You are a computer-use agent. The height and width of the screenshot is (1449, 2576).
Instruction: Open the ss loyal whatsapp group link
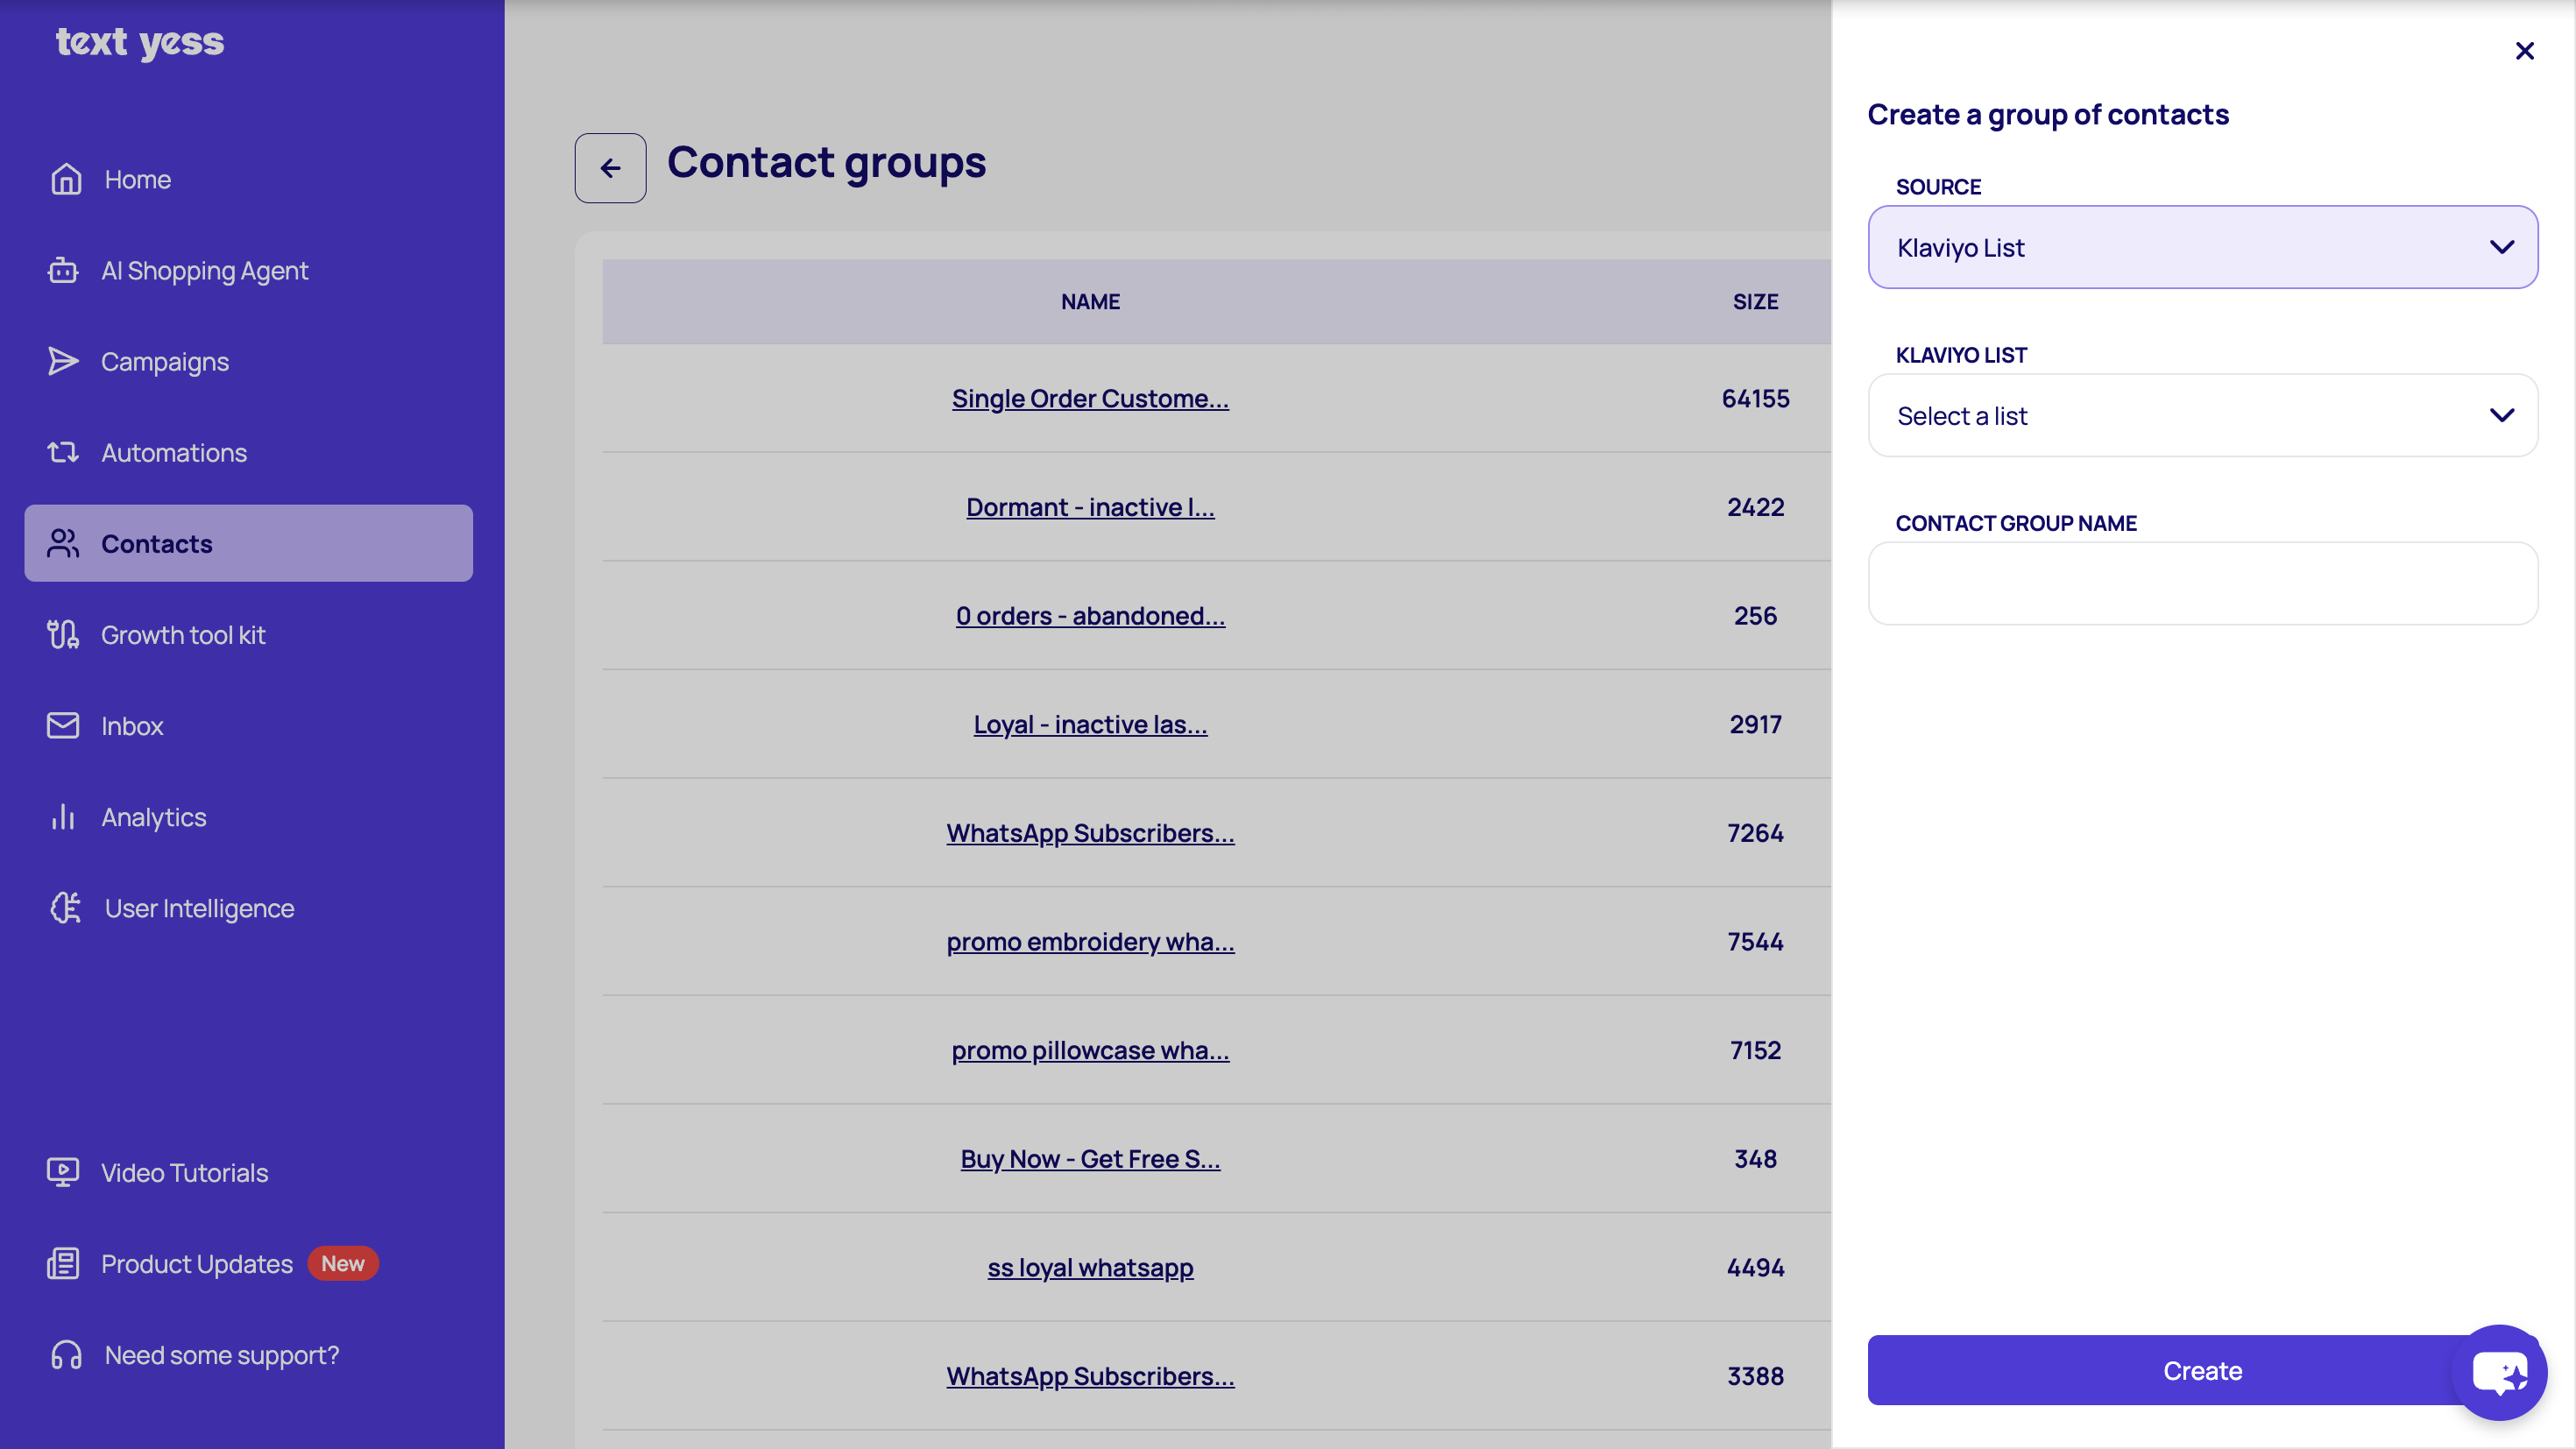[x=1090, y=1267]
